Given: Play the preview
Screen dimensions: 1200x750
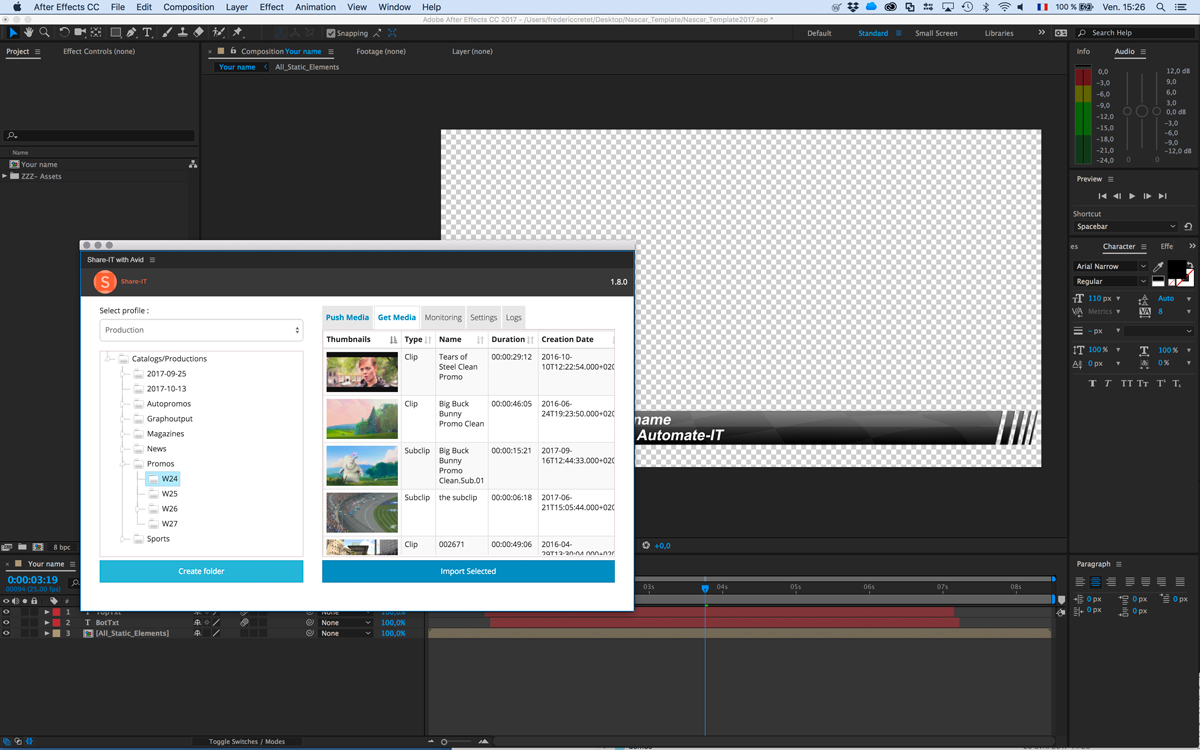Looking at the screenshot, I should click(1132, 196).
